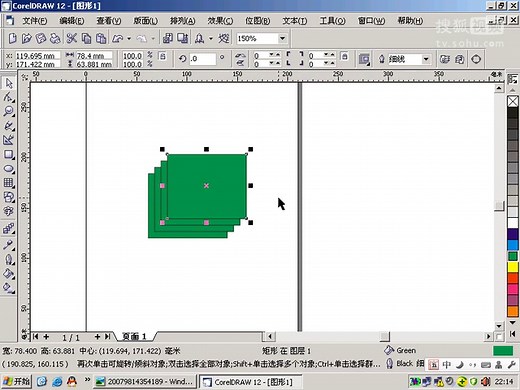Open the 排列(A) menu
Image resolution: width=520 pixels, height=390 pixels.
pos(182,21)
